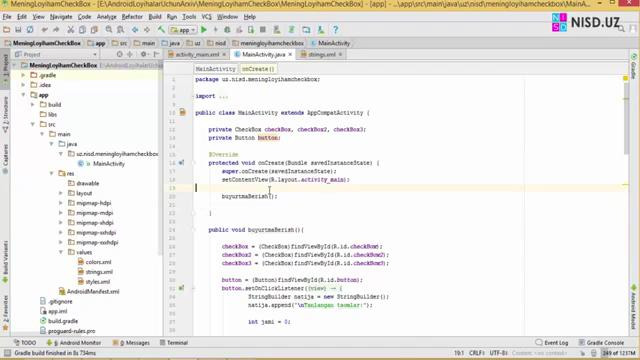
Task: Open the TODO tool window
Action: pyautogui.click(x=25, y=343)
